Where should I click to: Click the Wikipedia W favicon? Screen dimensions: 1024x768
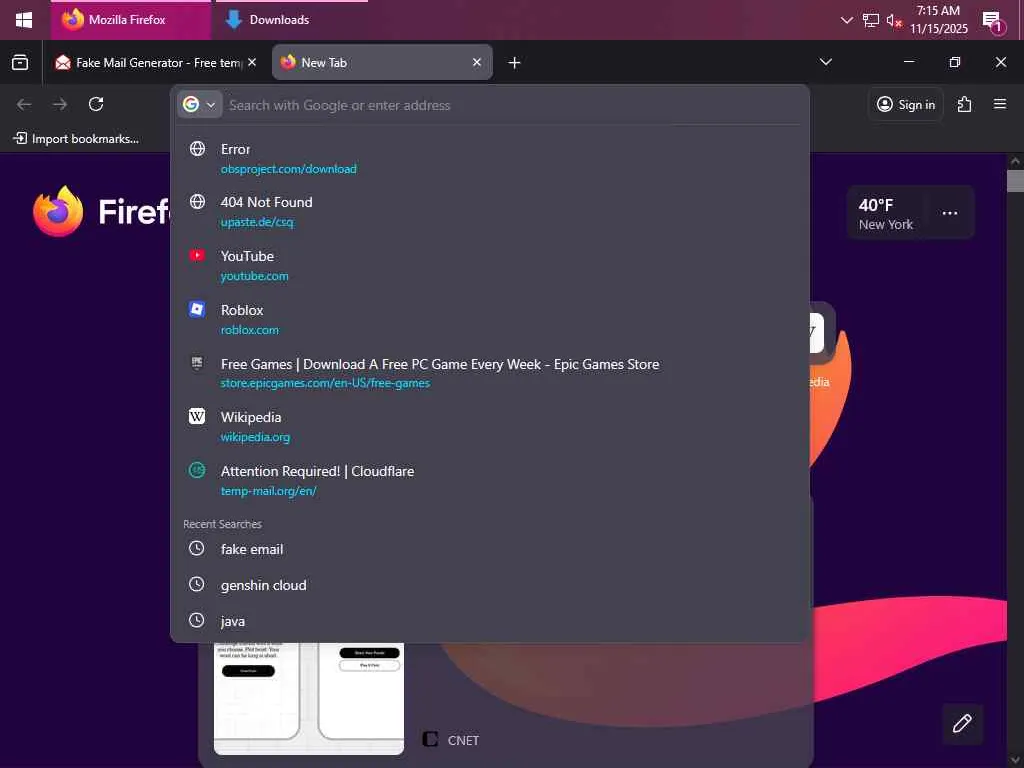click(x=197, y=416)
